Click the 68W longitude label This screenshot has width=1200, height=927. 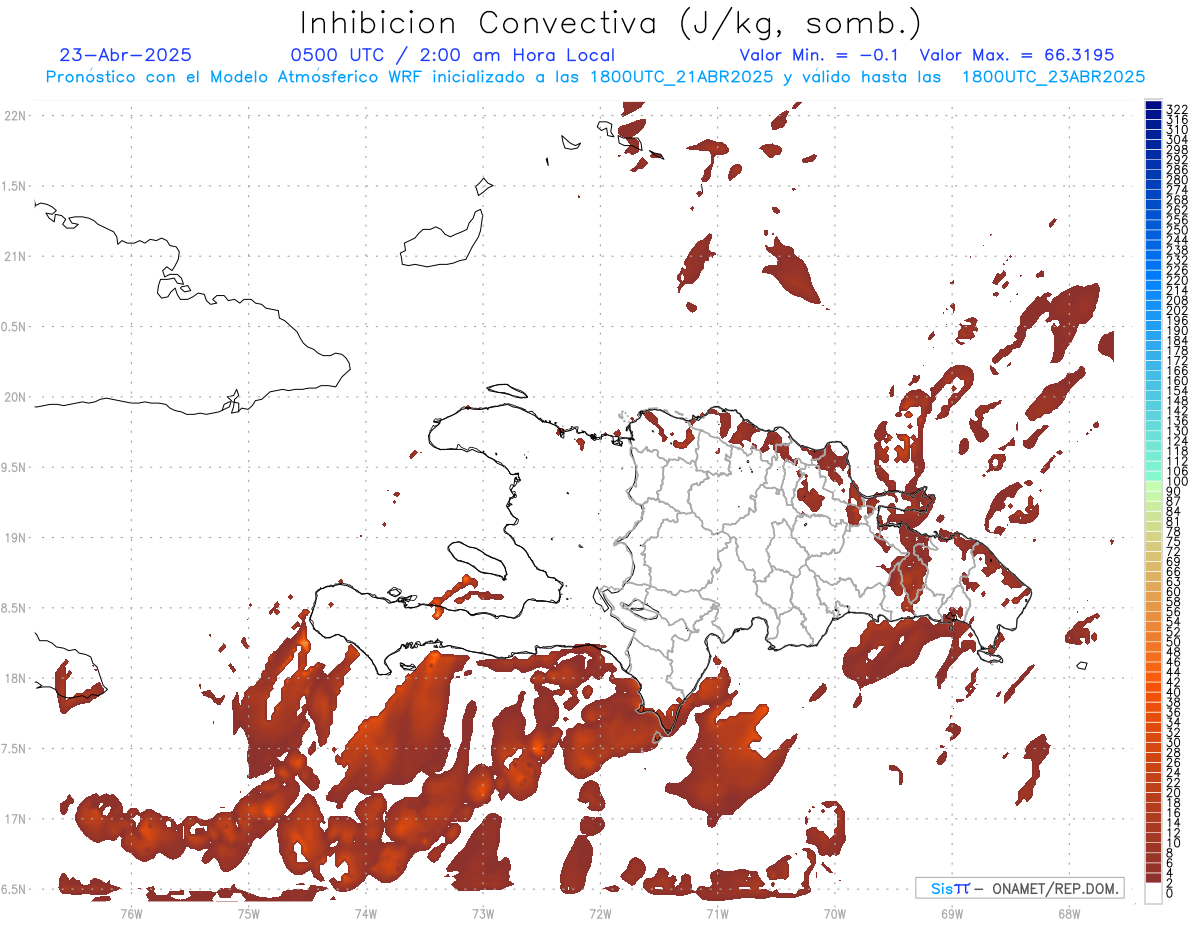[x=1069, y=913]
